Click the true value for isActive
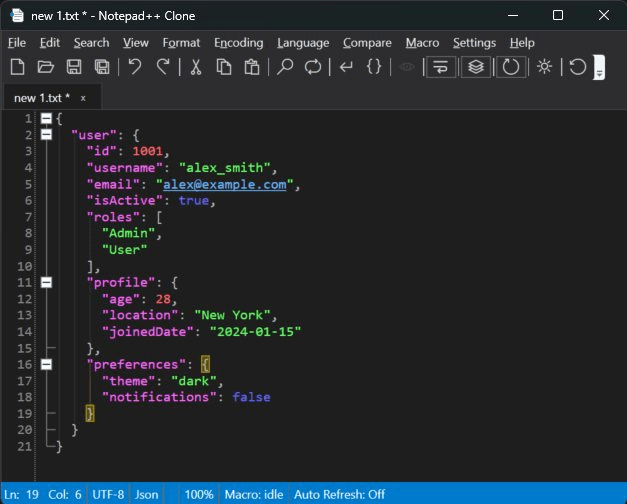Image resolution: width=627 pixels, height=504 pixels. click(194, 200)
